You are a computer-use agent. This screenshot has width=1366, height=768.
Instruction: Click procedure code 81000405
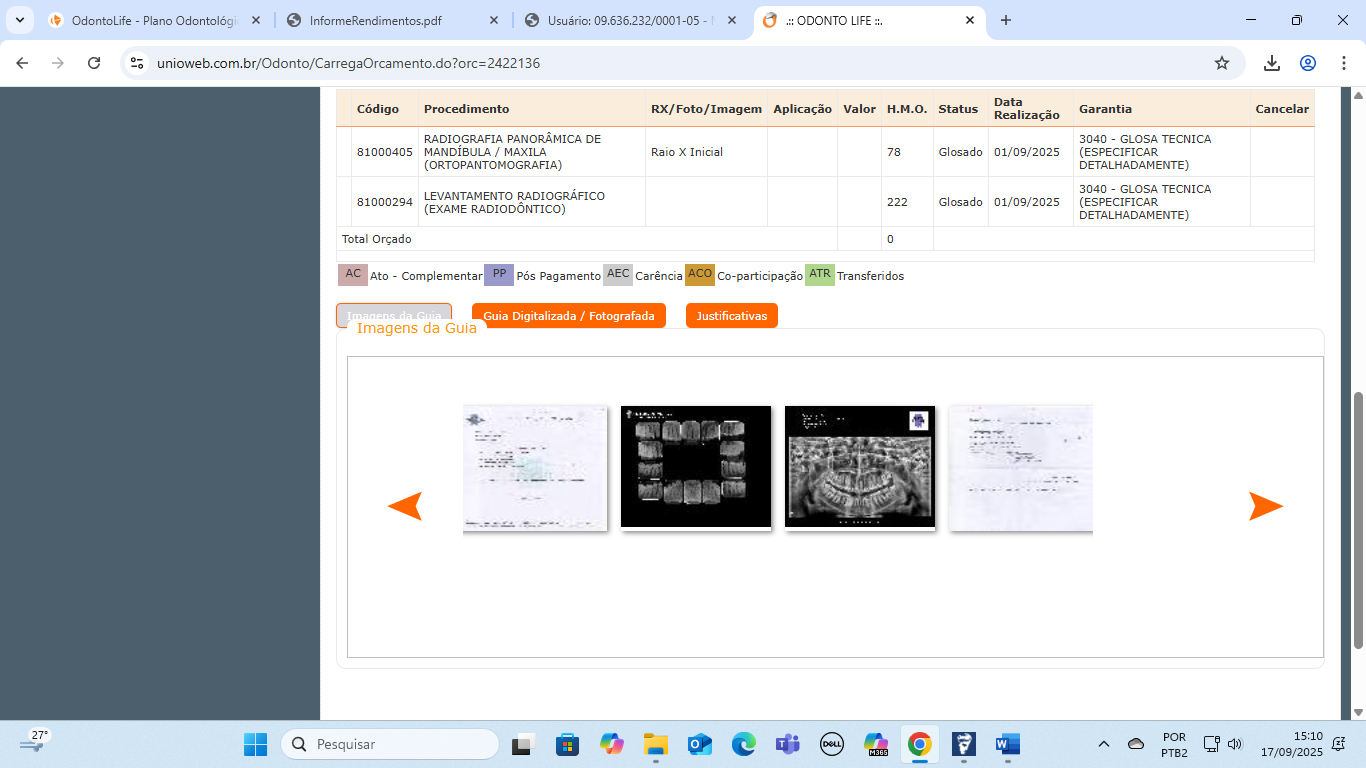(385, 152)
